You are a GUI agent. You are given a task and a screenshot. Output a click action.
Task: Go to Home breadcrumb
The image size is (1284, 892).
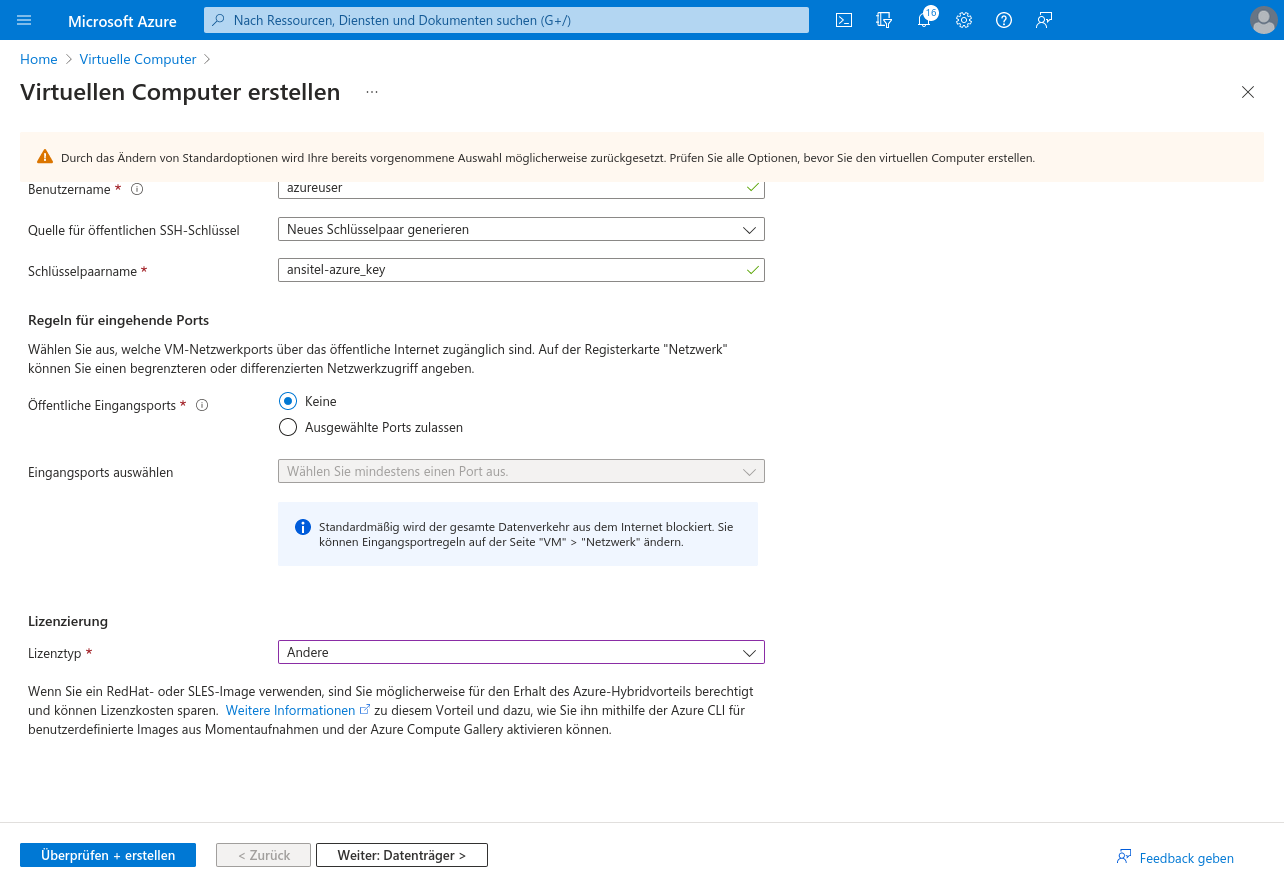(x=39, y=59)
